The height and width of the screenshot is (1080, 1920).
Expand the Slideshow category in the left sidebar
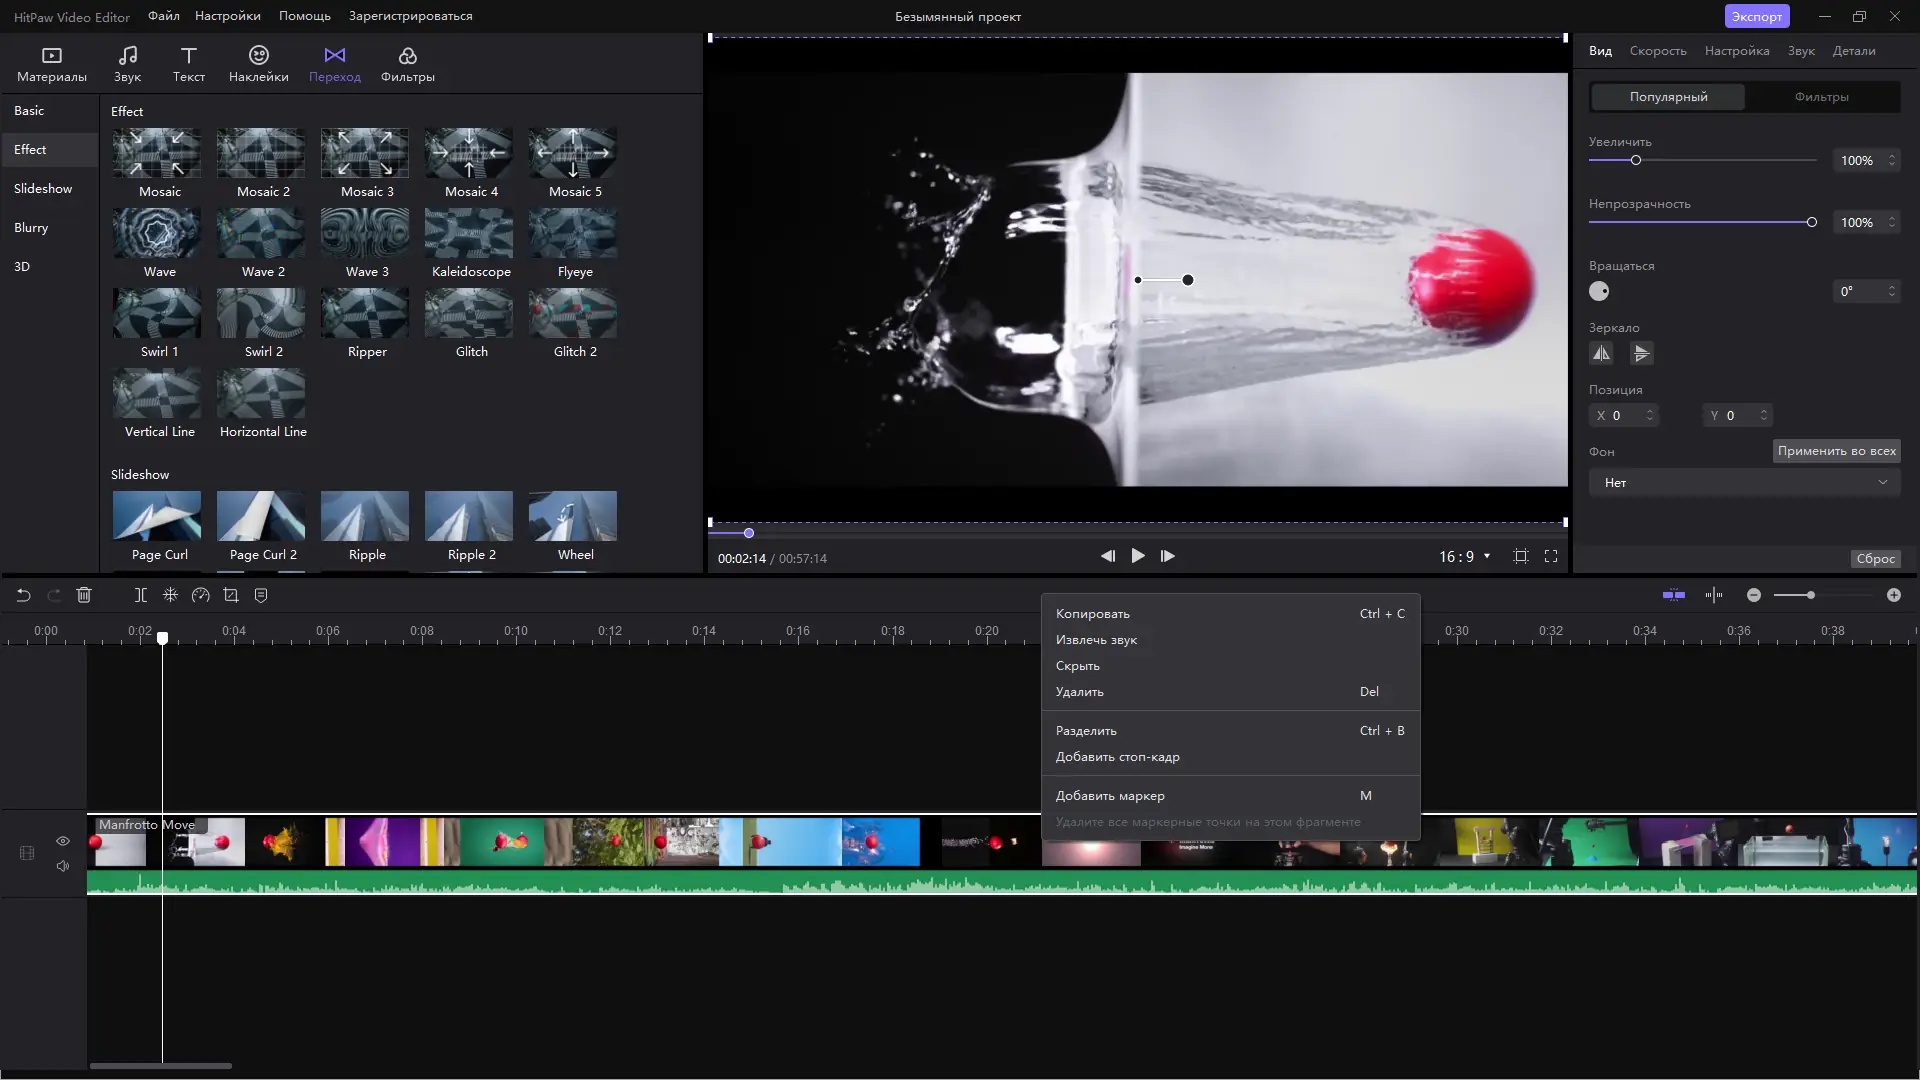click(x=43, y=188)
